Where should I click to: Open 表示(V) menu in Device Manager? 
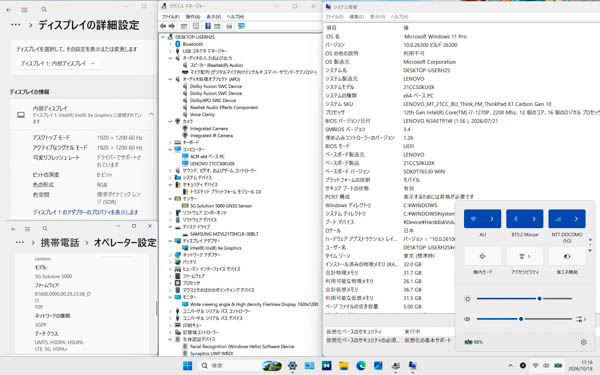coord(214,17)
